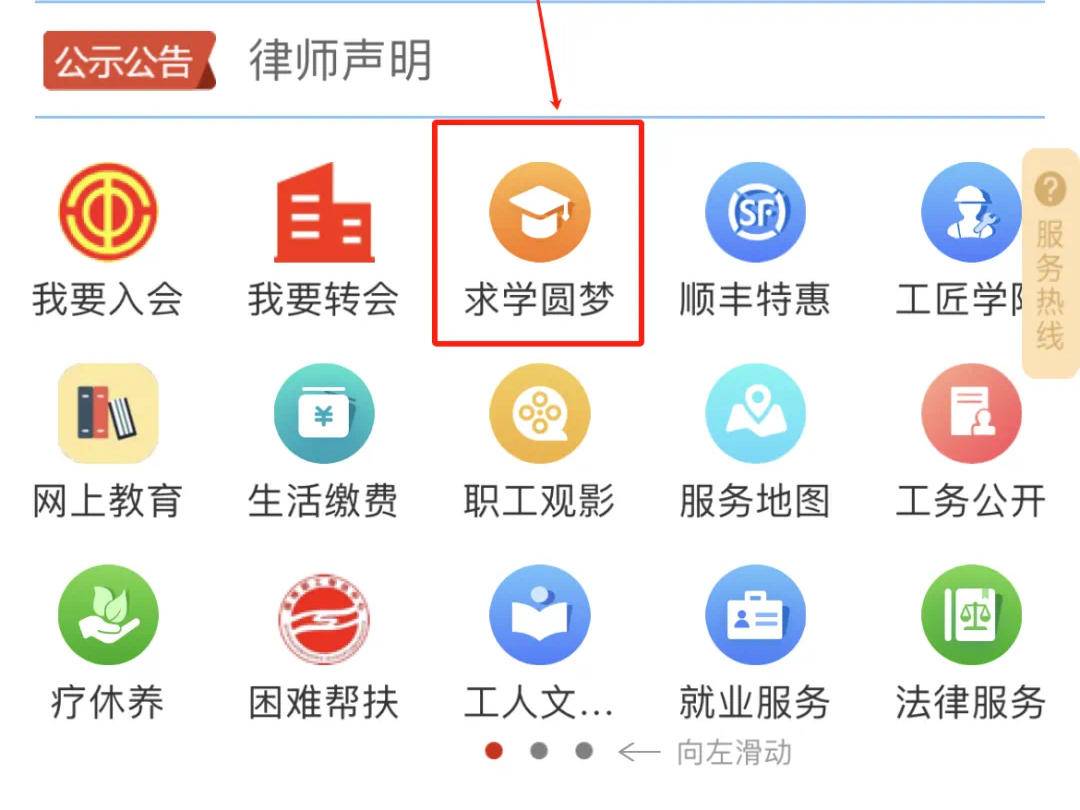Select the 顺丰特惠 SF icon
Image resolution: width=1080 pixels, height=810 pixels.
coord(756,212)
